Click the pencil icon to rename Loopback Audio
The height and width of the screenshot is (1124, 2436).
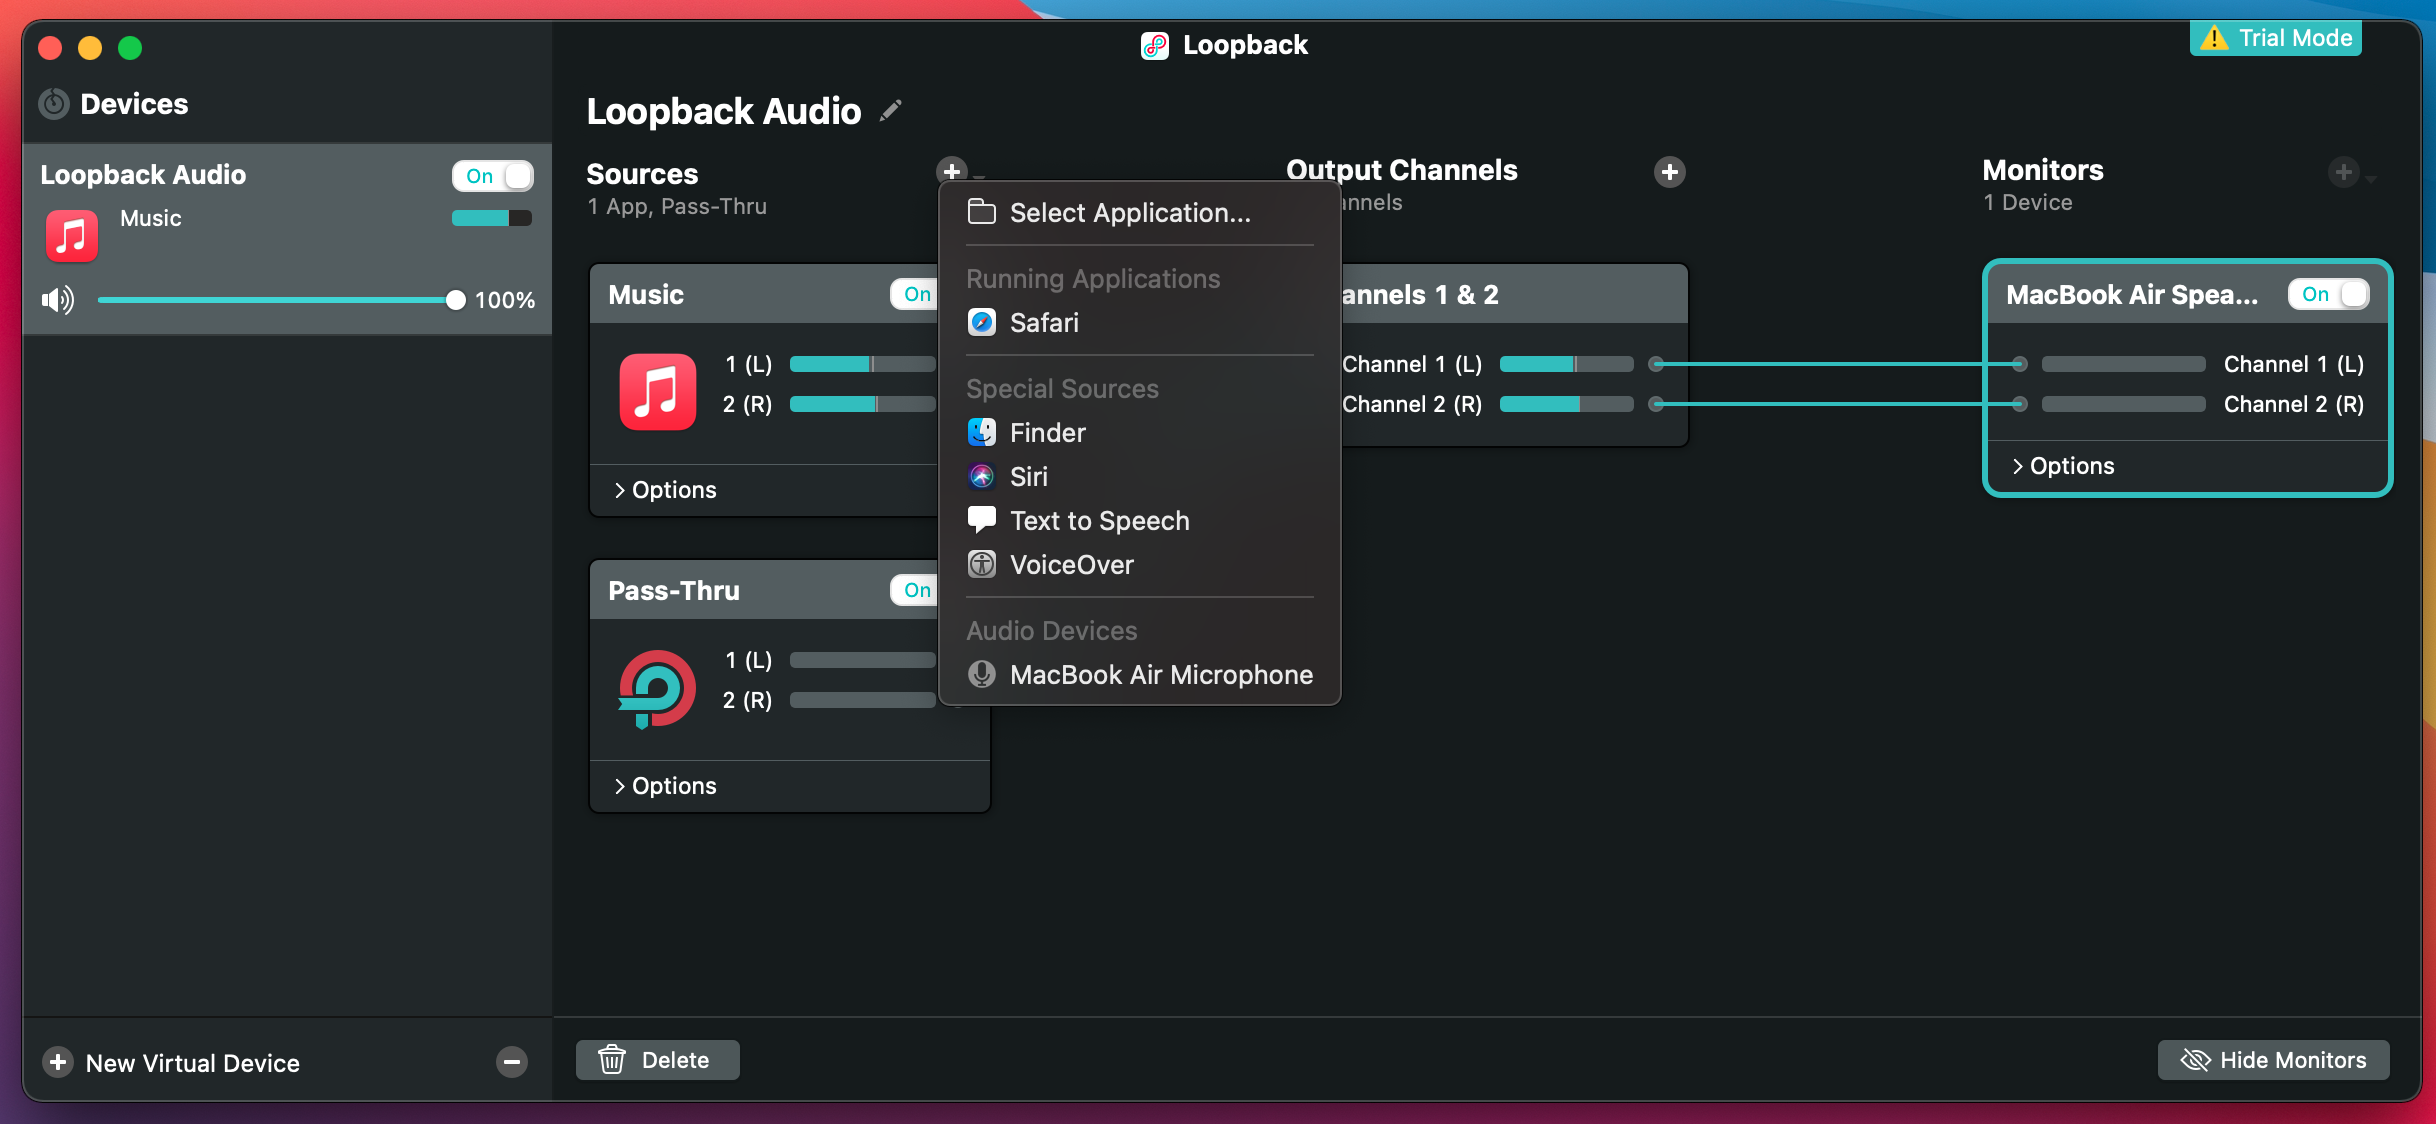point(890,110)
